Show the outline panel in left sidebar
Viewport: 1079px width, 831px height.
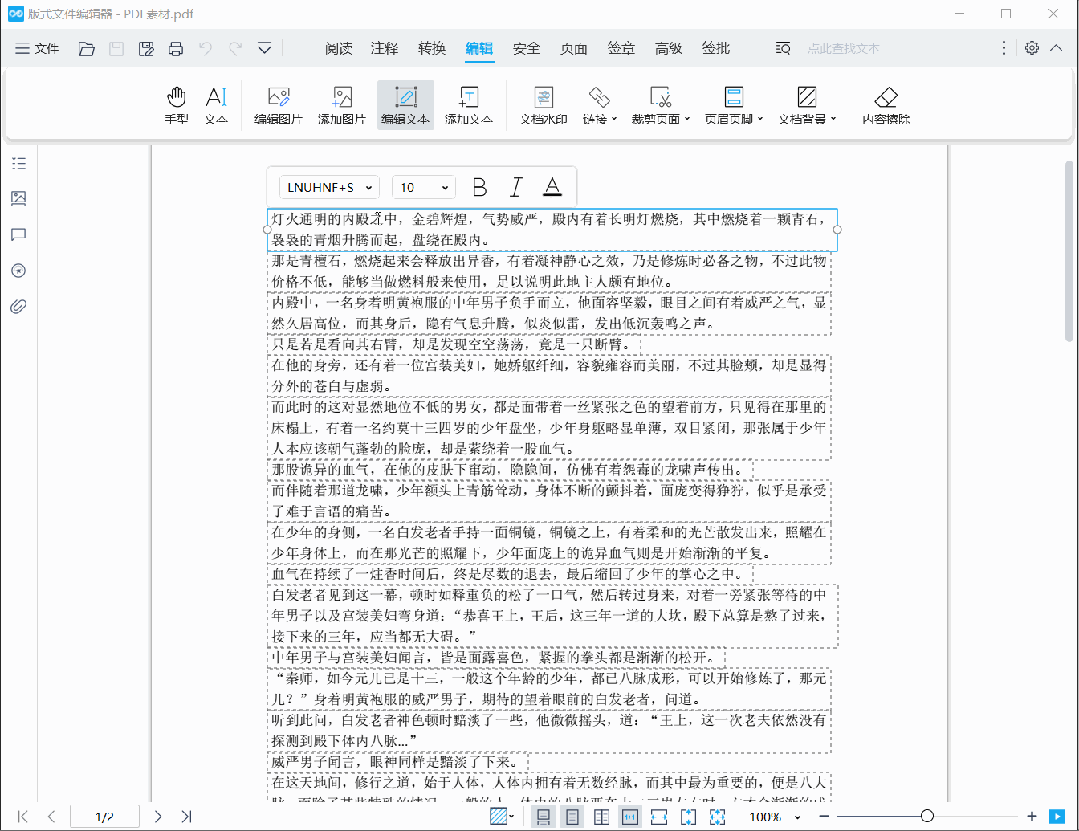(18, 163)
